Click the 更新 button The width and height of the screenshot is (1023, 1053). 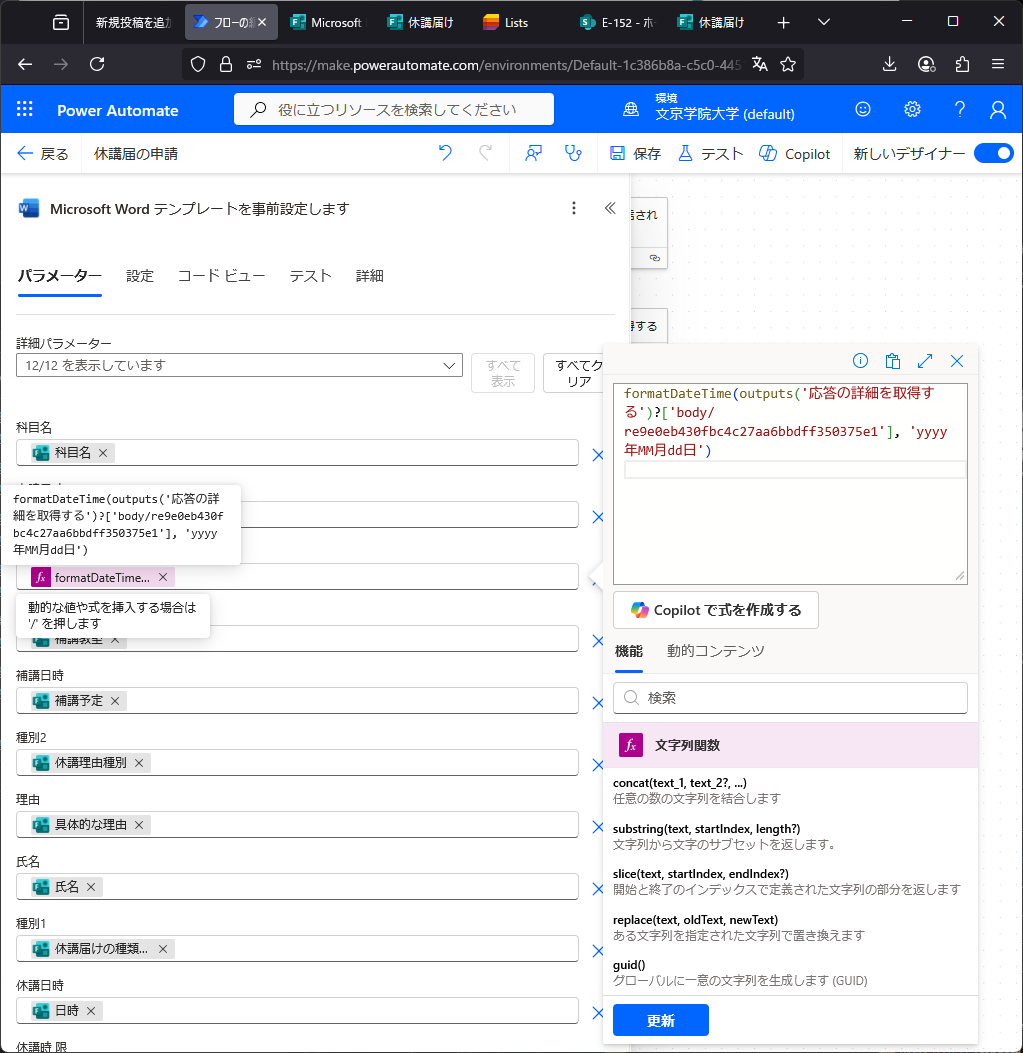pos(660,1021)
